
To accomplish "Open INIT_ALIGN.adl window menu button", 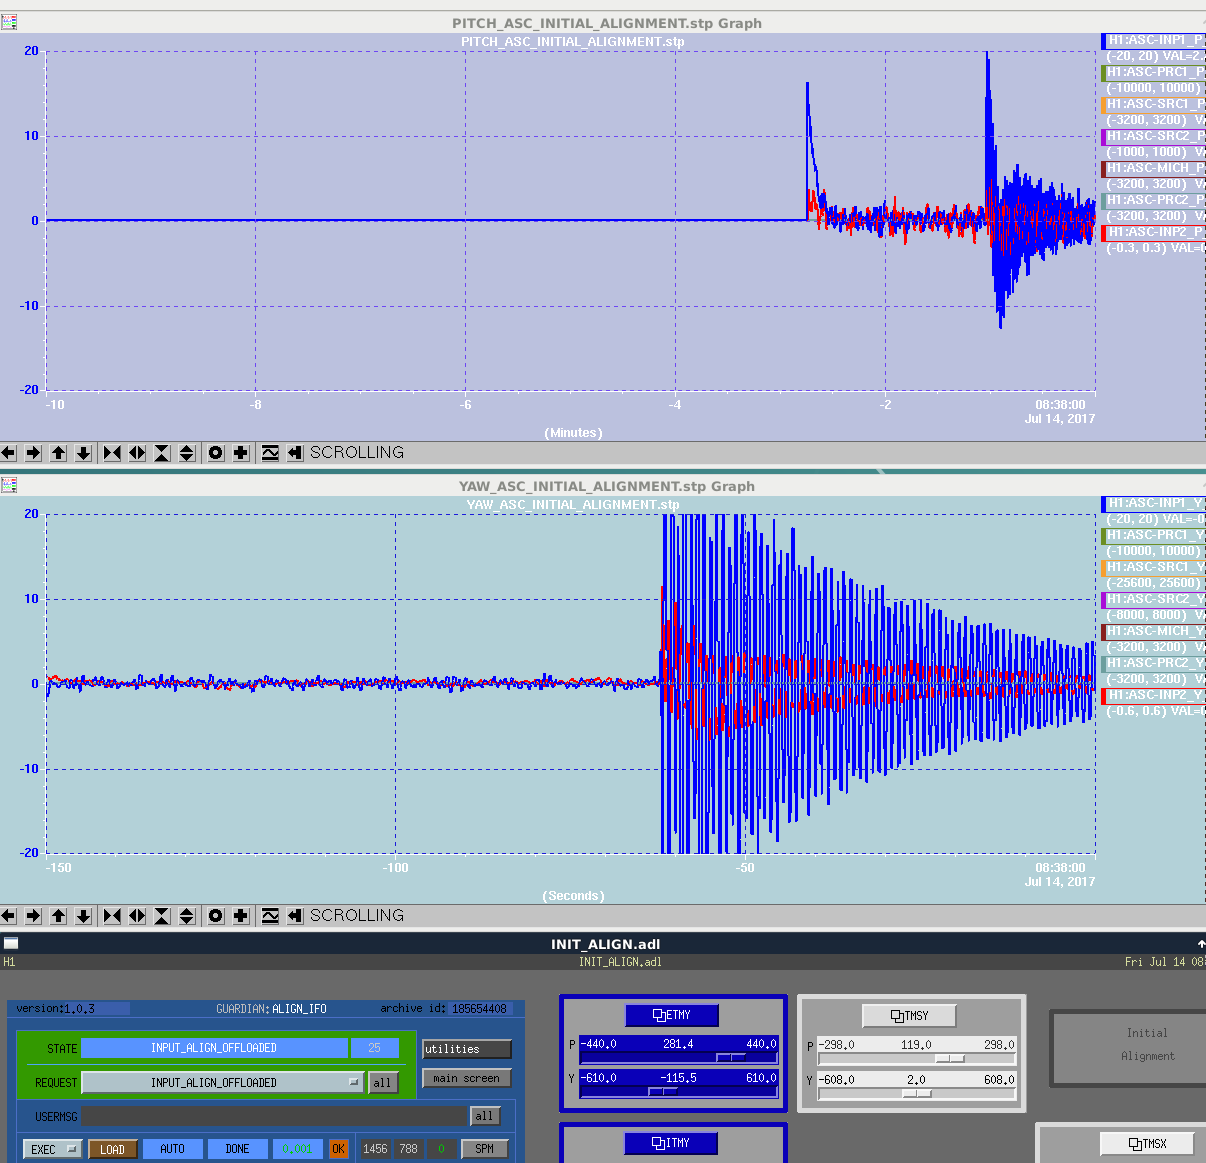I will click(11, 943).
